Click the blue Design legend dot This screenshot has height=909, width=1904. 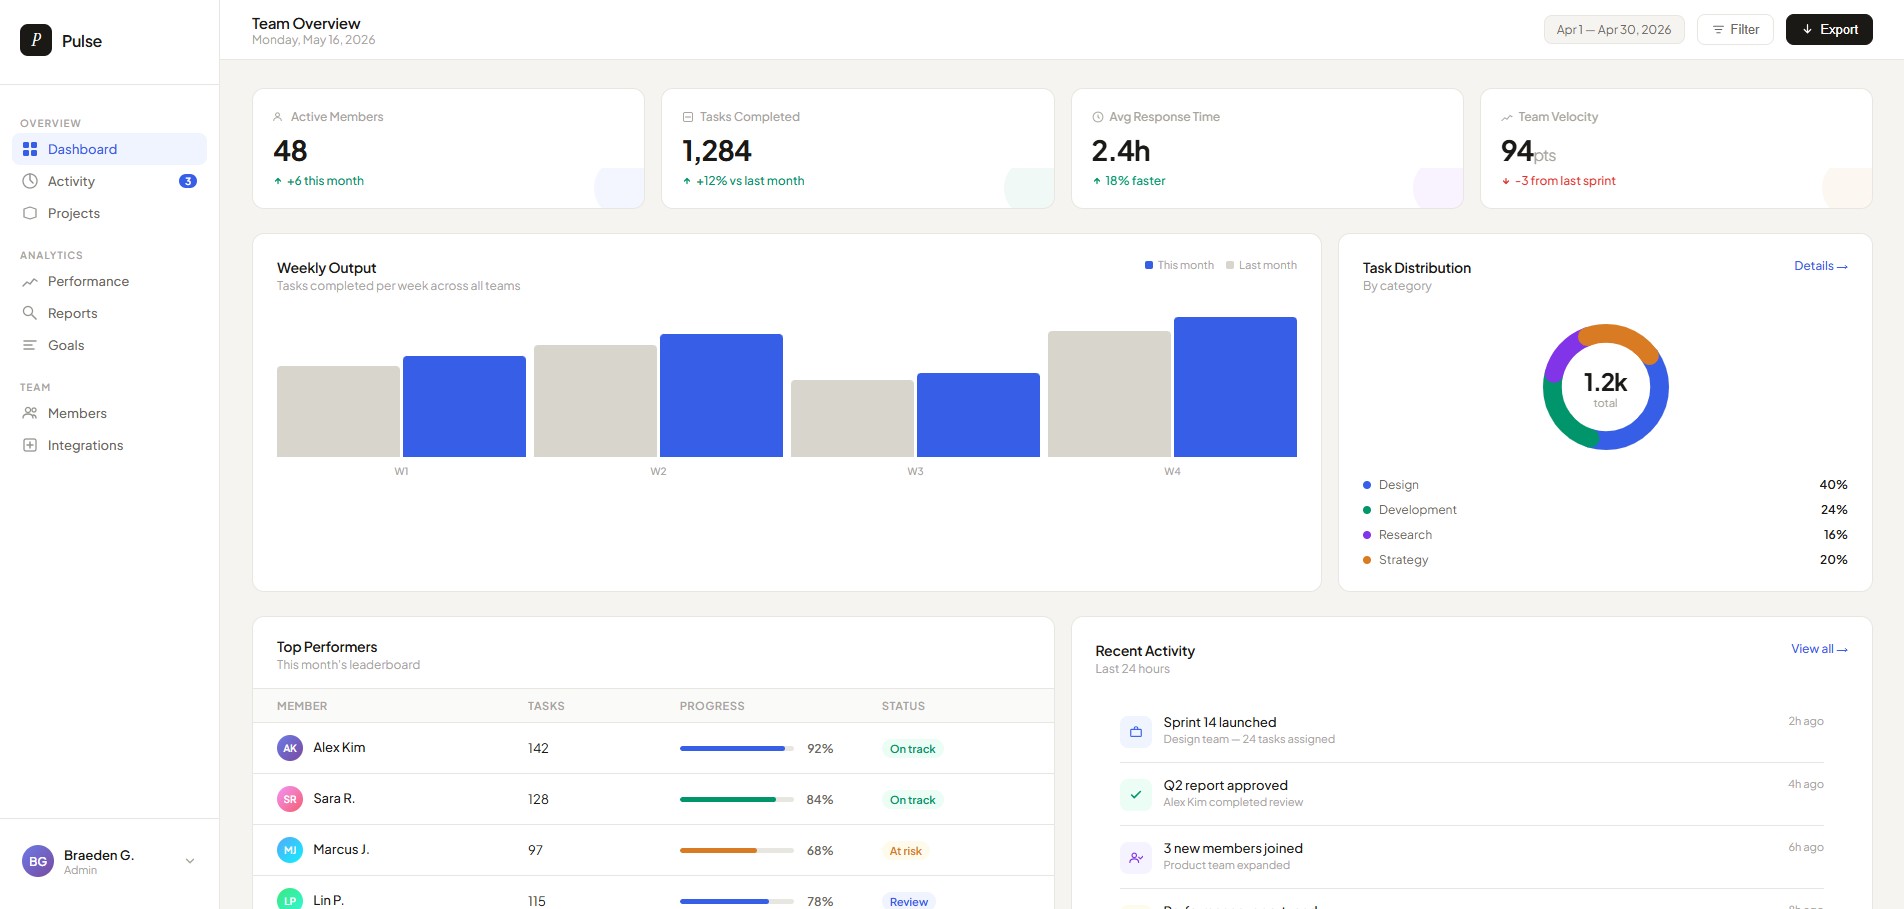1367,485
